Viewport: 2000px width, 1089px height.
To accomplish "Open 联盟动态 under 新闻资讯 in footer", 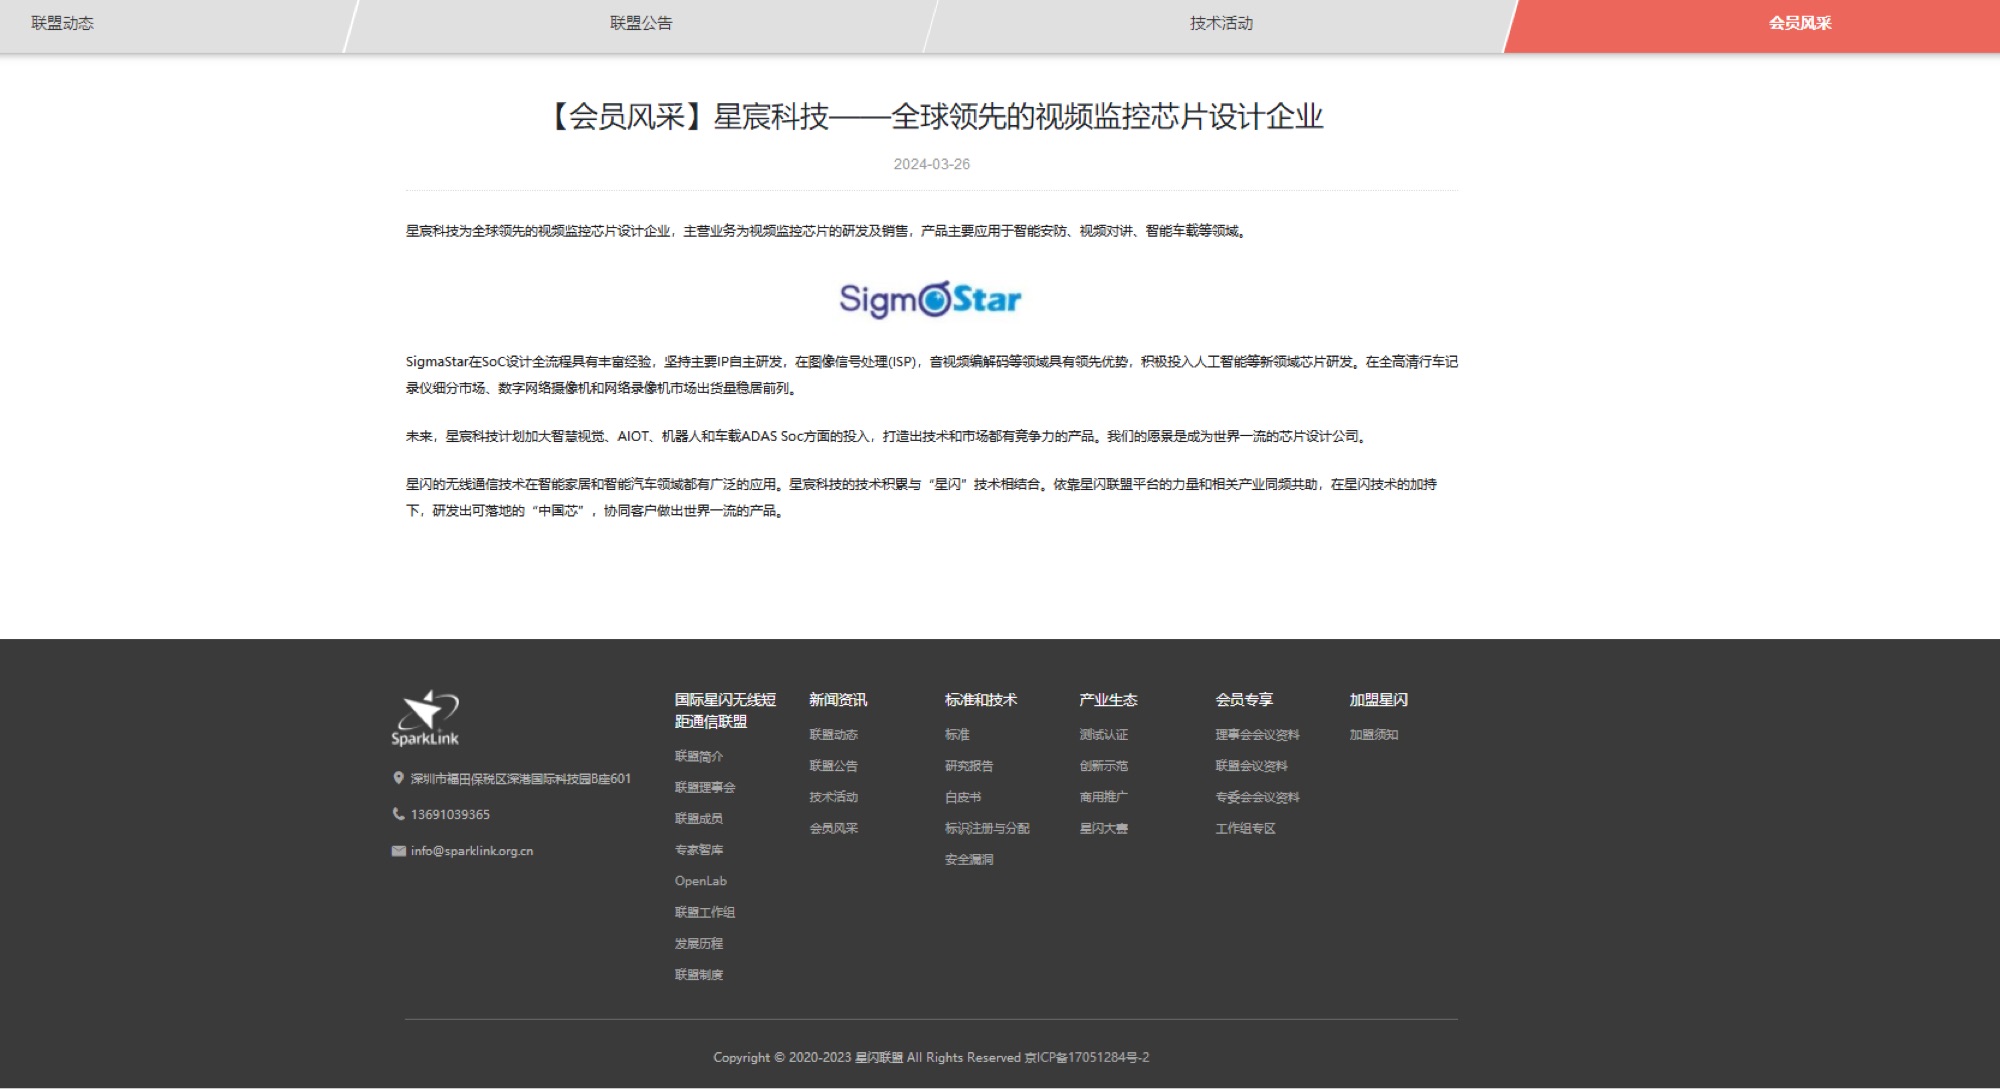I will coord(833,734).
